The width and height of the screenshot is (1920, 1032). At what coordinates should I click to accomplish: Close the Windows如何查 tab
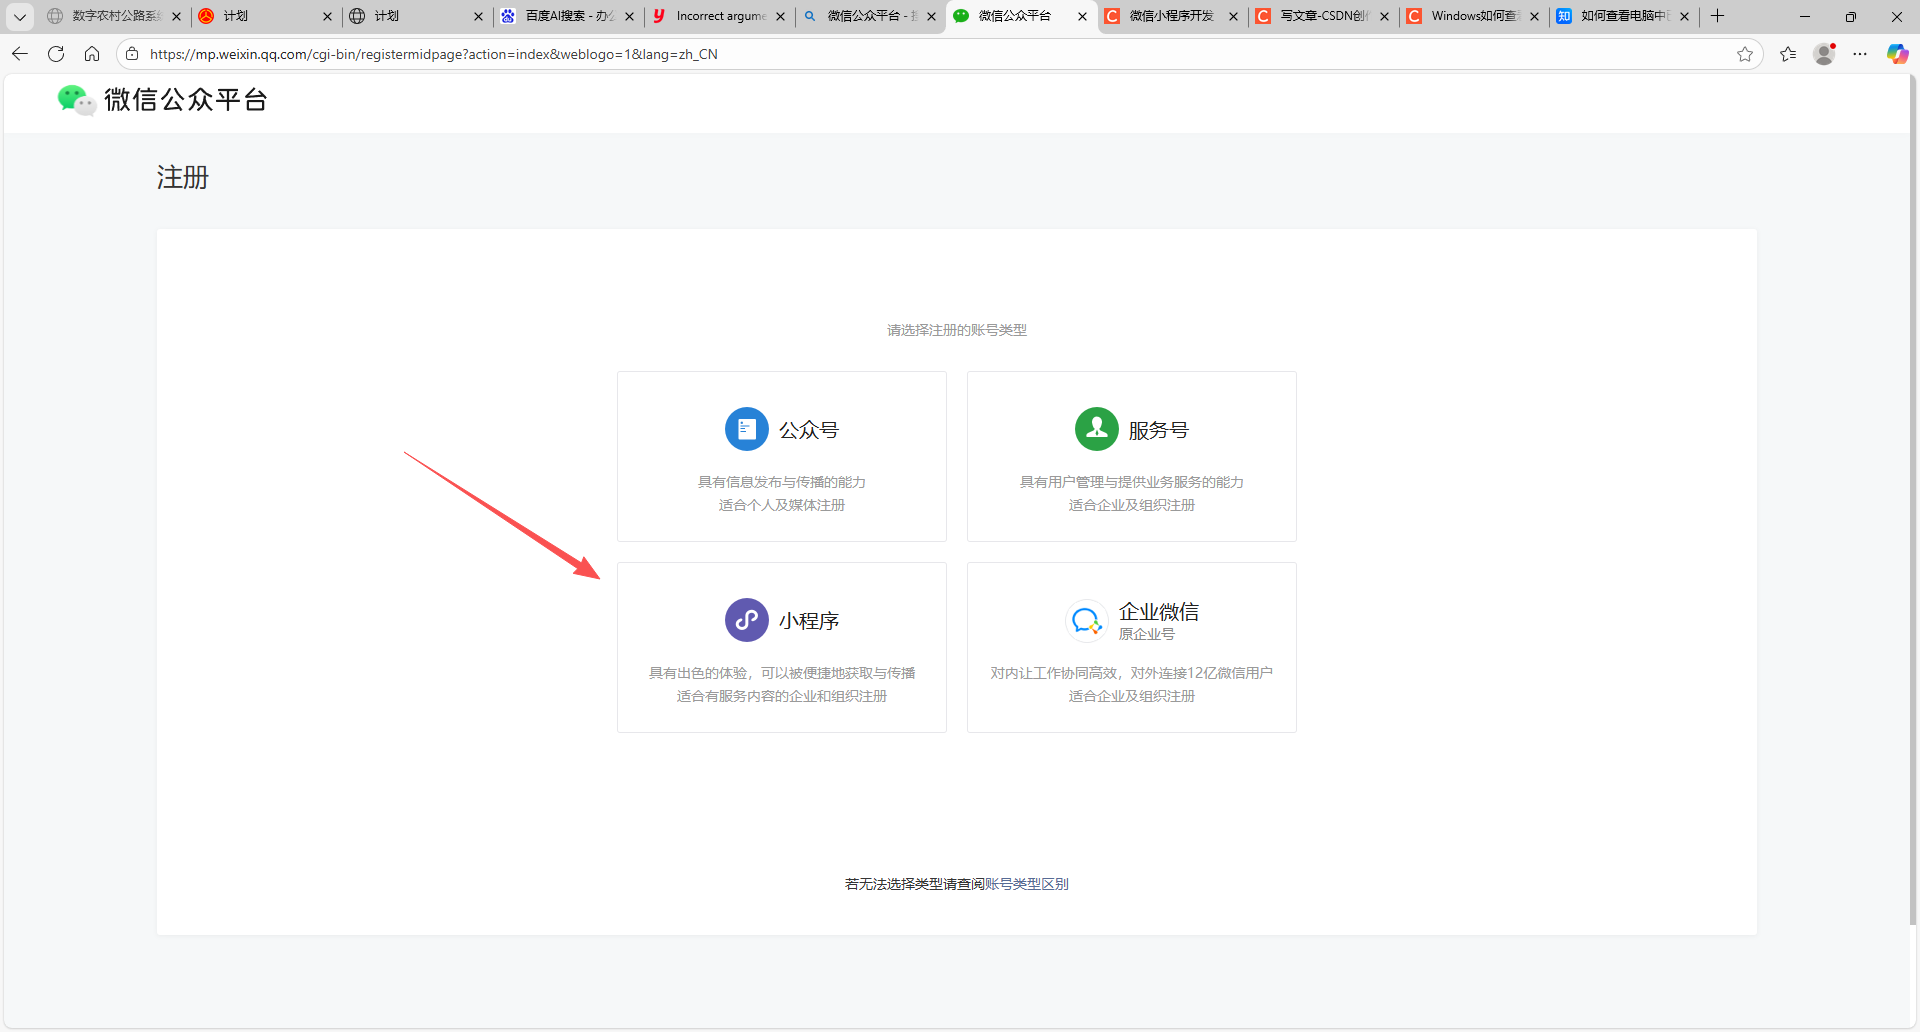[1534, 16]
